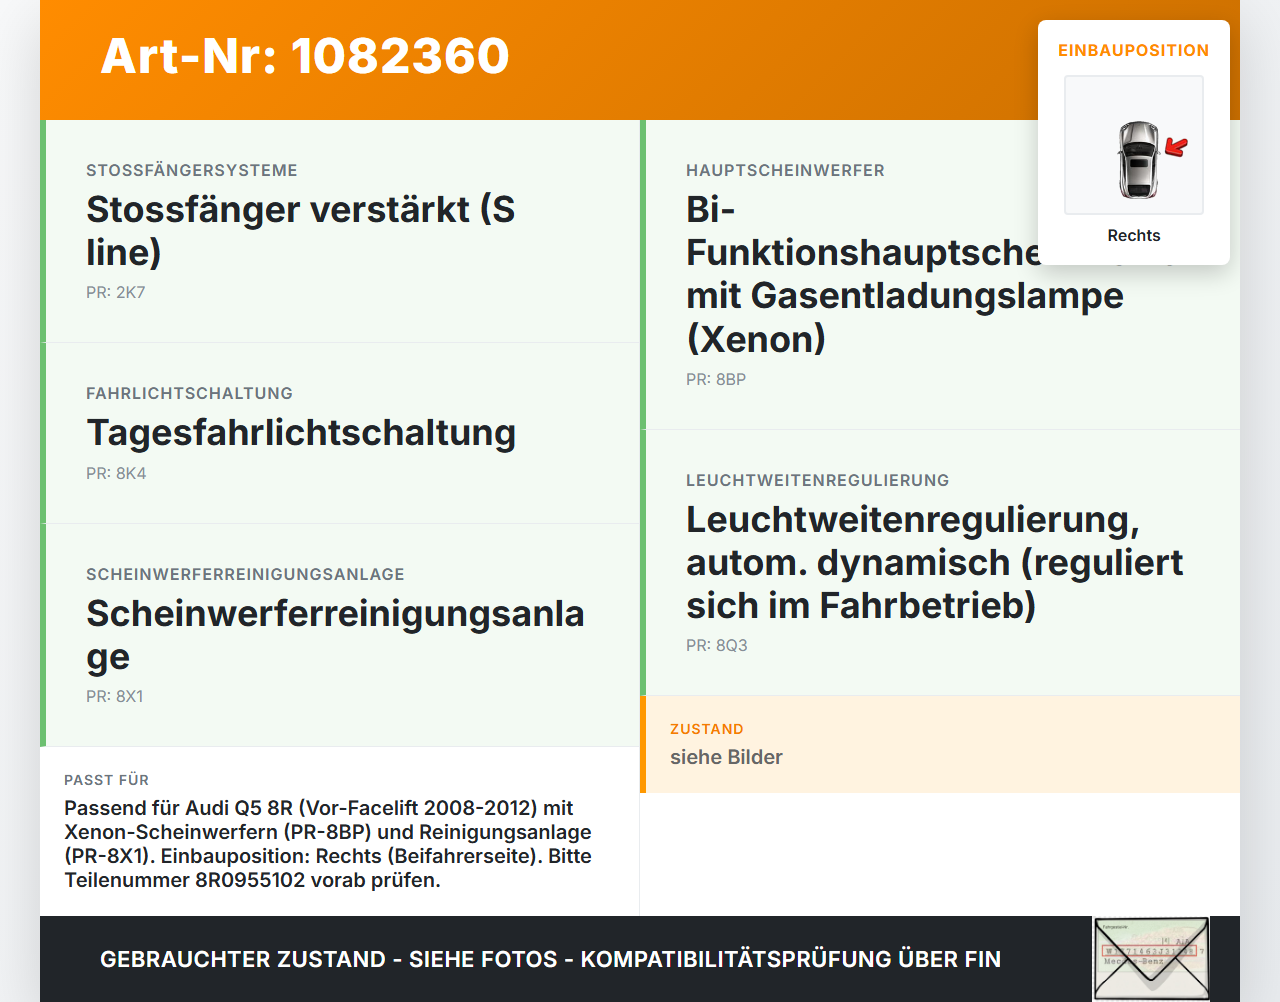This screenshot has width=1280, height=1002.
Task: Click the vehicle registration envelope thumbnail
Action: pos(1151,958)
